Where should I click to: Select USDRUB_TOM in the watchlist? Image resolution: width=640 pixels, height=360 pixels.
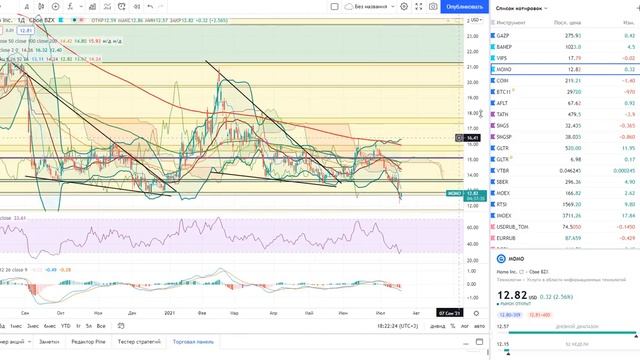click(565, 227)
